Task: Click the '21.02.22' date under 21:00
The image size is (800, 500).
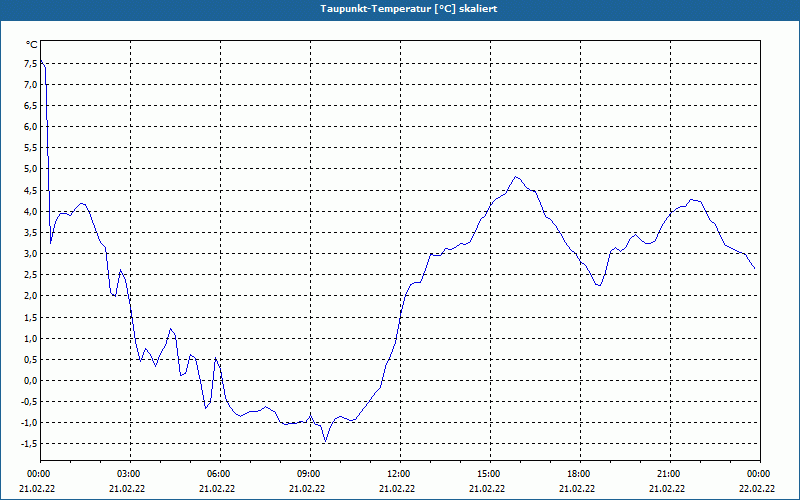Action: (667, 489)
